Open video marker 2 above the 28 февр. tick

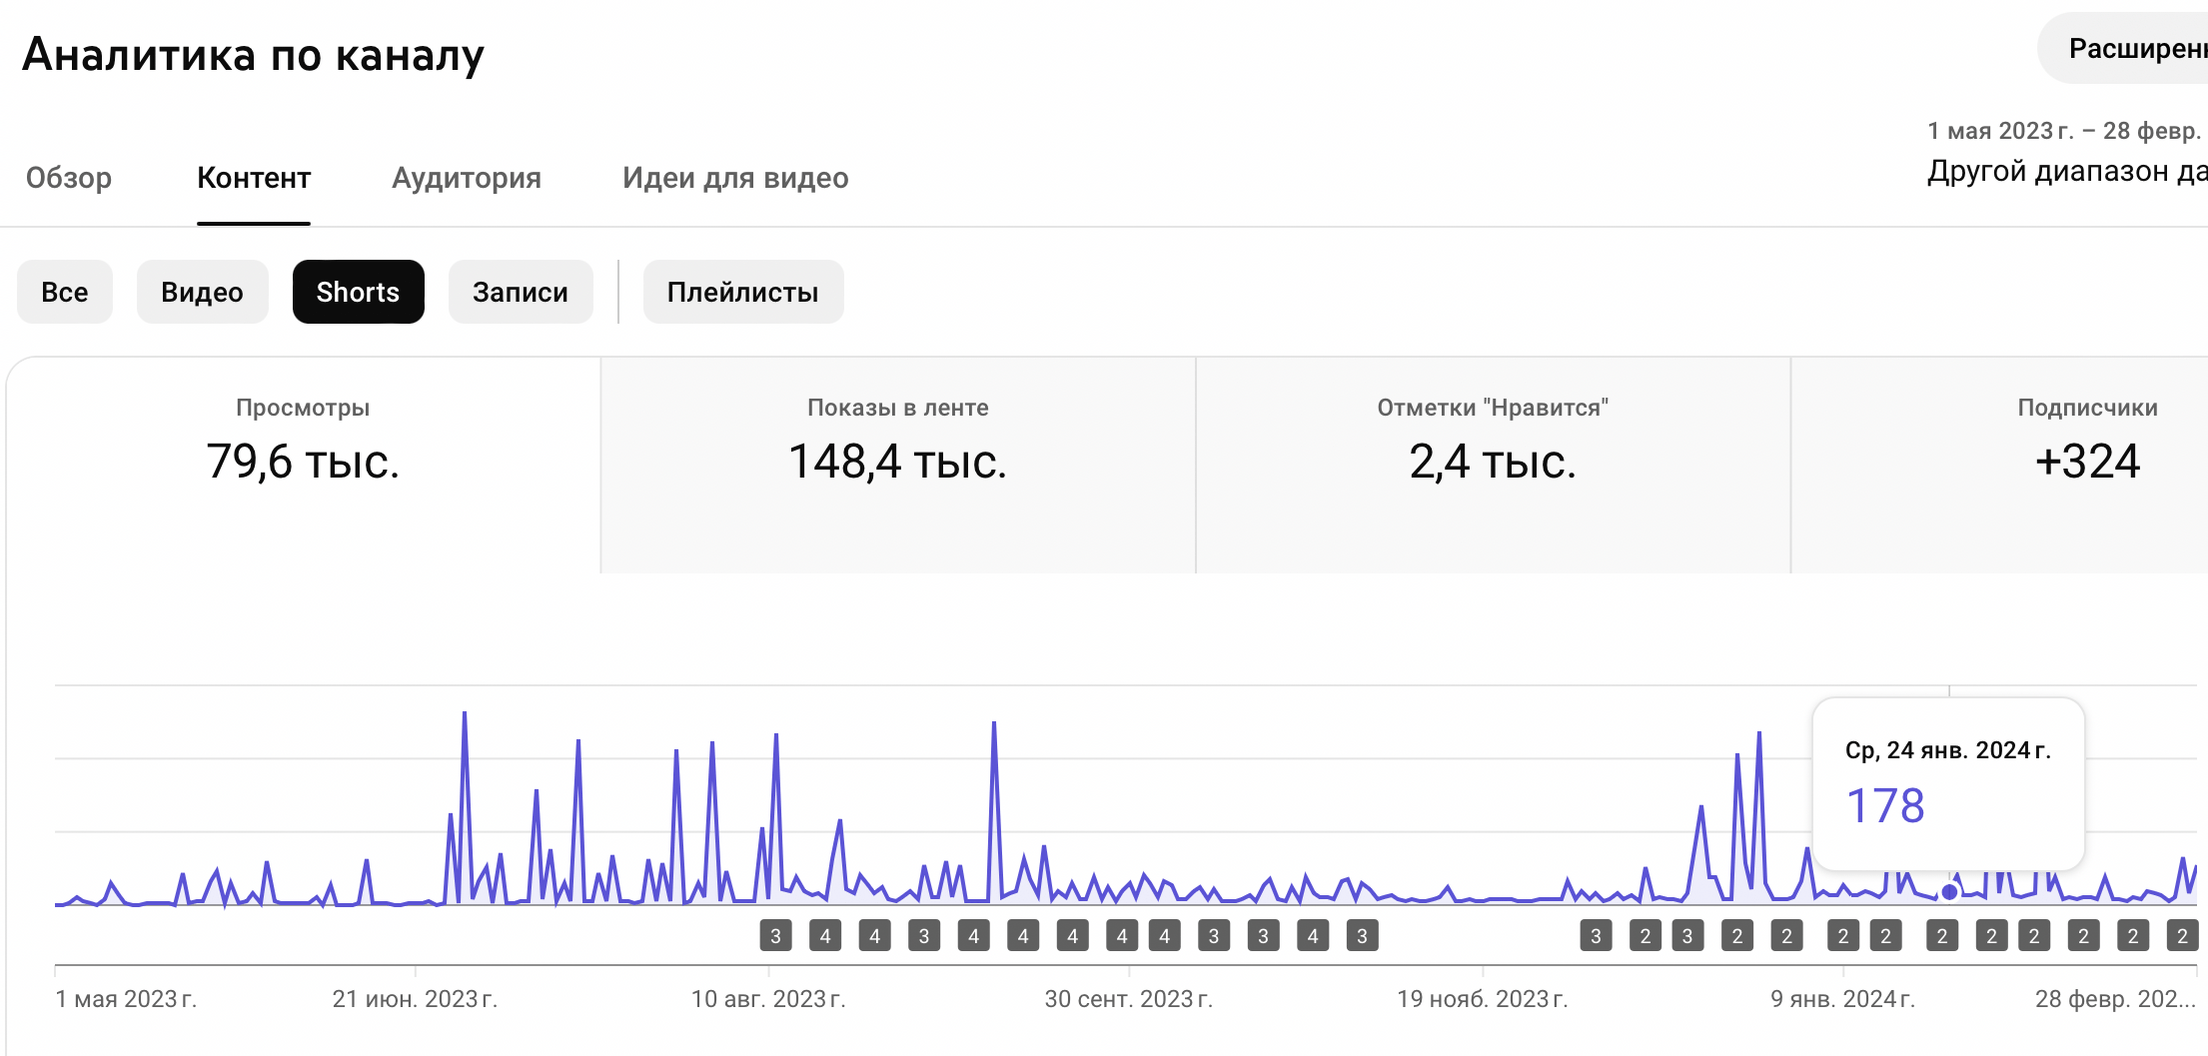(2182, 936)
